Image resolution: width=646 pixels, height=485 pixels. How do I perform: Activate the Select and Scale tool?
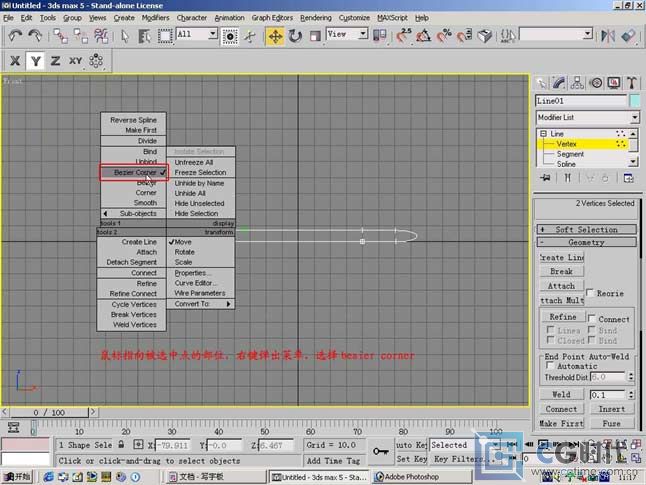[315, 36]
